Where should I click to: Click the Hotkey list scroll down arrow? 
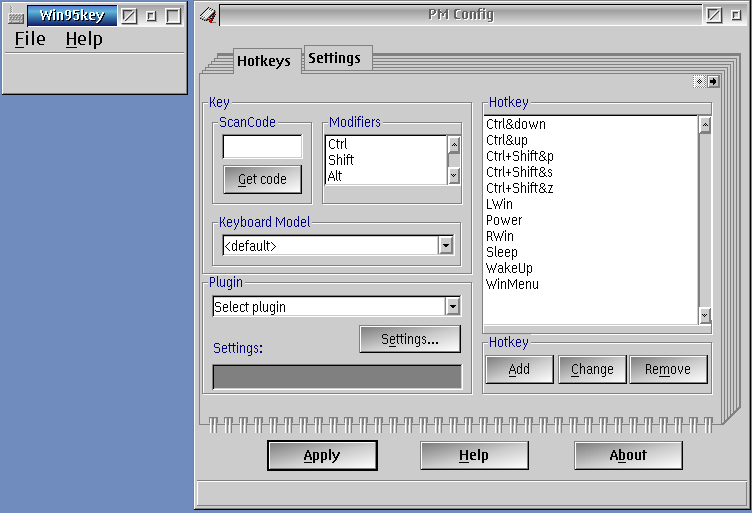click(705, 315)
